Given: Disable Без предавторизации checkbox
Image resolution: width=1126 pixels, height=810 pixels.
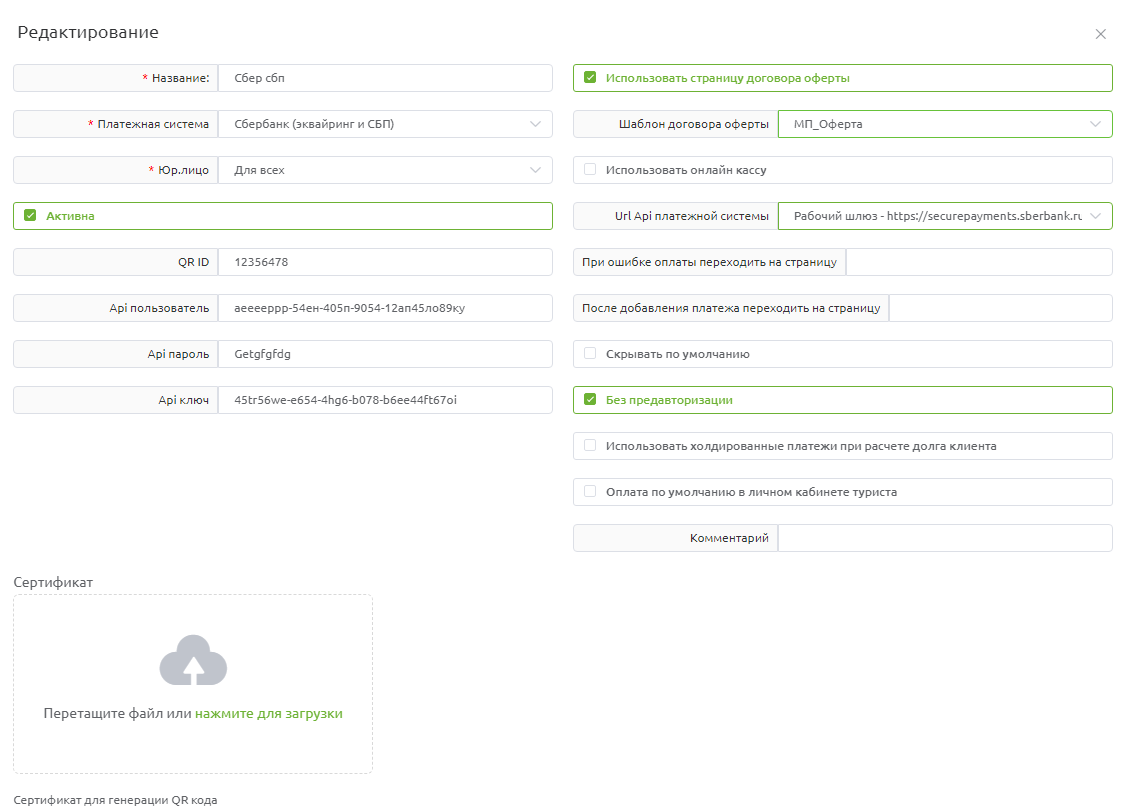Looking at the screenshot, I should click(x=590, y=399).
